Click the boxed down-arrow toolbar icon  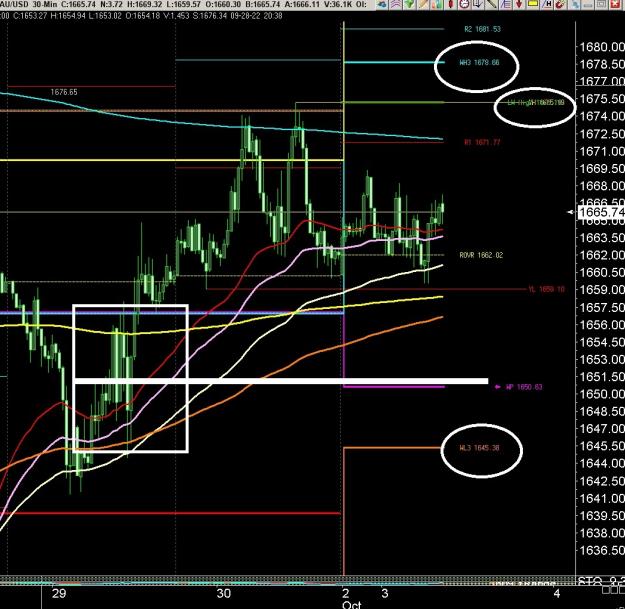478,4
